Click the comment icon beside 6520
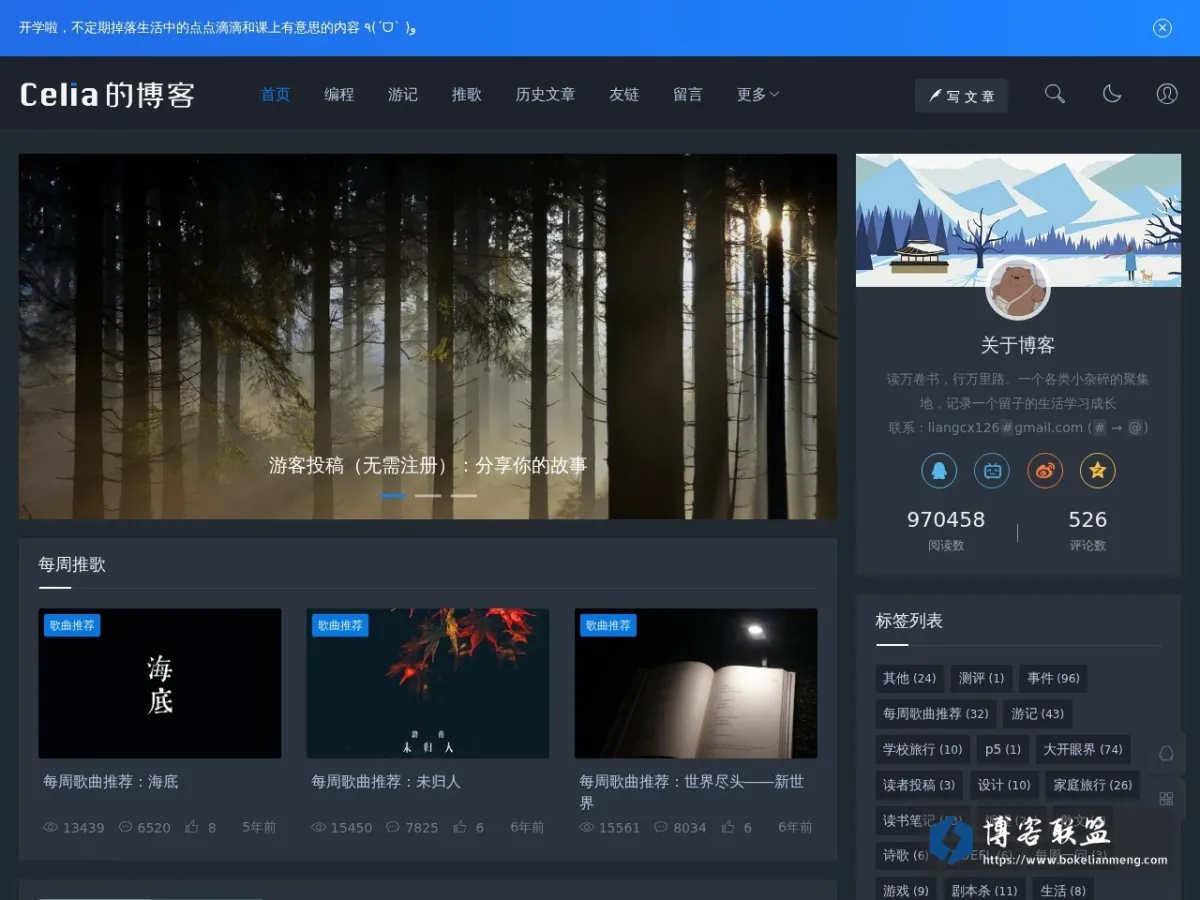 click(x=126, y=827)
